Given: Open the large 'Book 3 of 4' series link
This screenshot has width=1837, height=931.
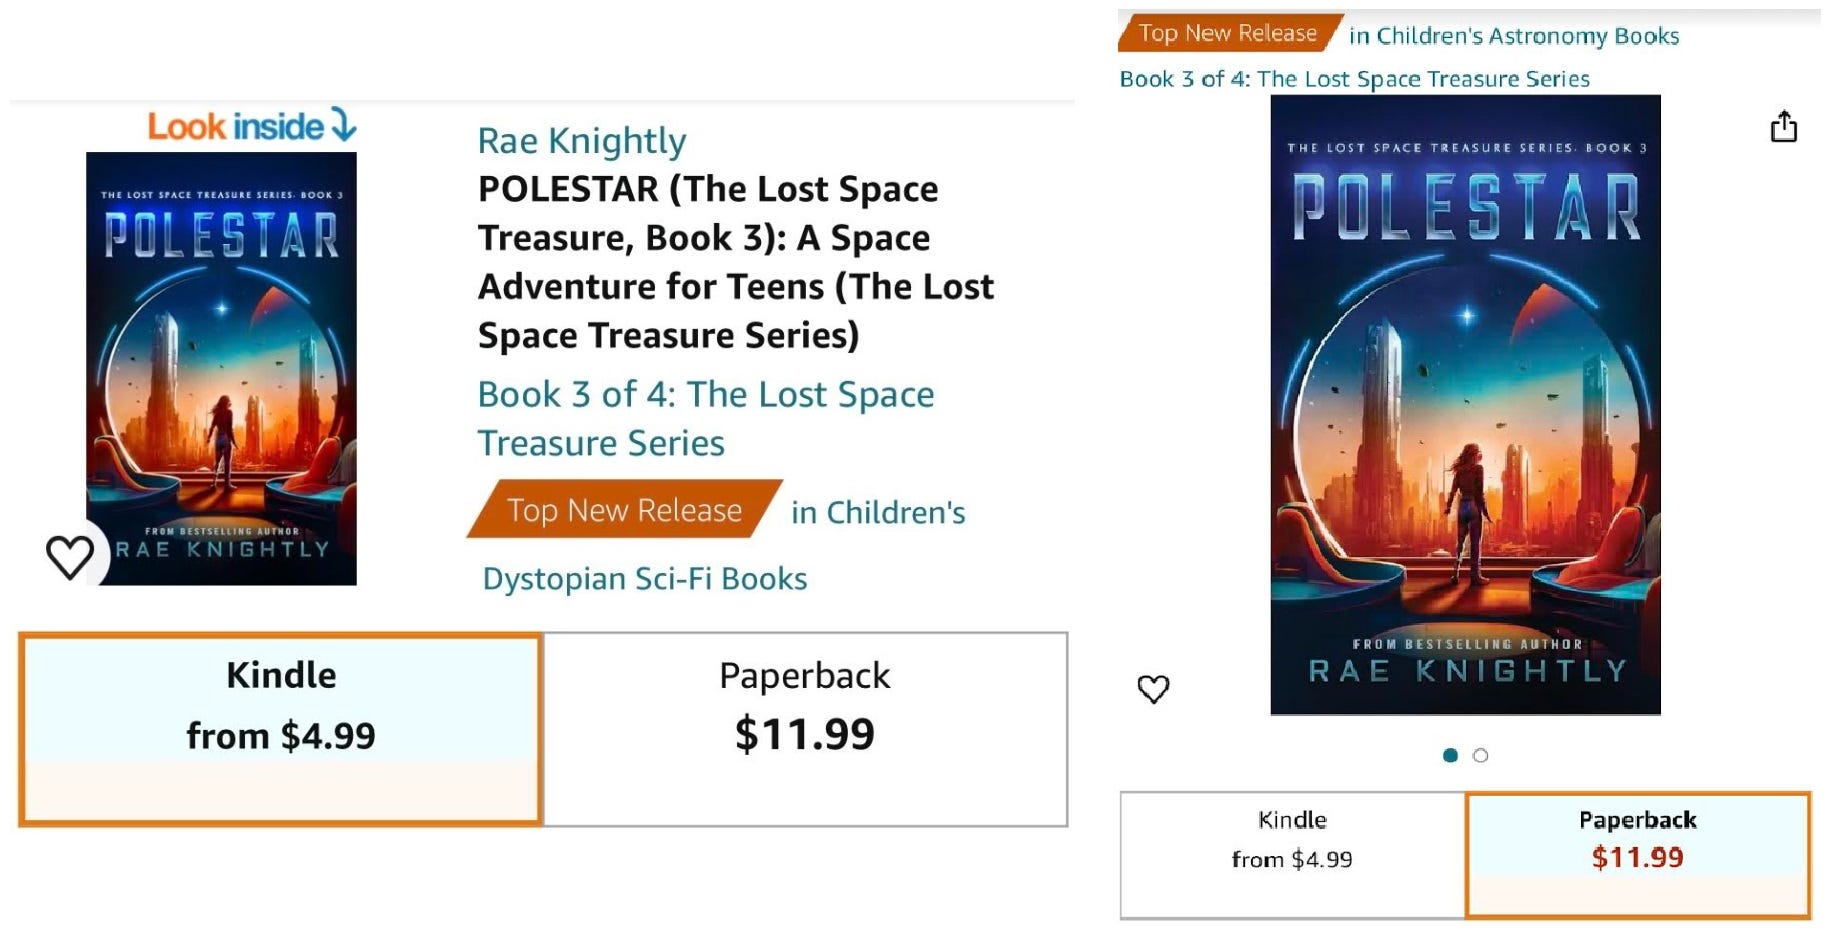Looking at the screenshot, I should click(705, 418).
